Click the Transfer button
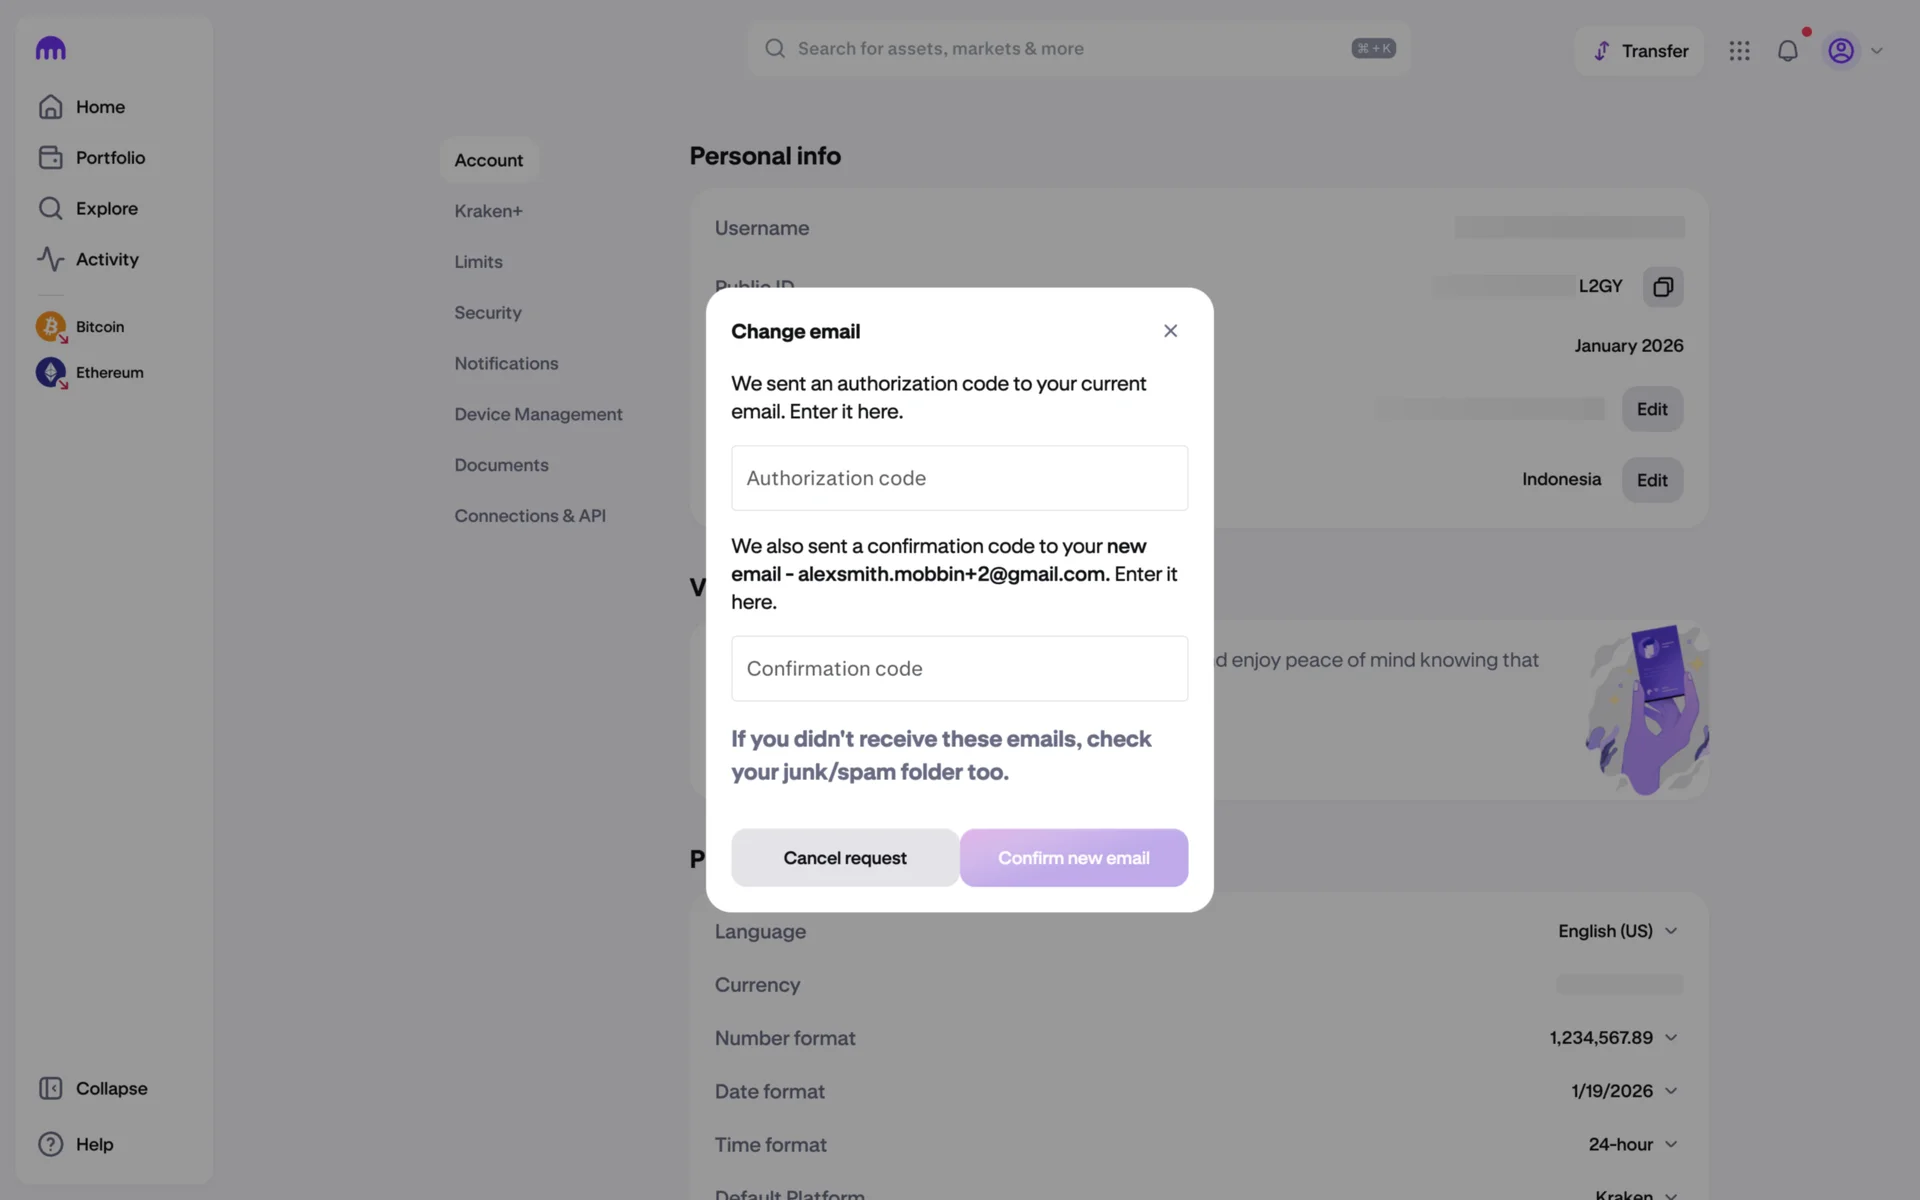The height and width of the screenshot is (1200, 1920). click(1640, 51)
